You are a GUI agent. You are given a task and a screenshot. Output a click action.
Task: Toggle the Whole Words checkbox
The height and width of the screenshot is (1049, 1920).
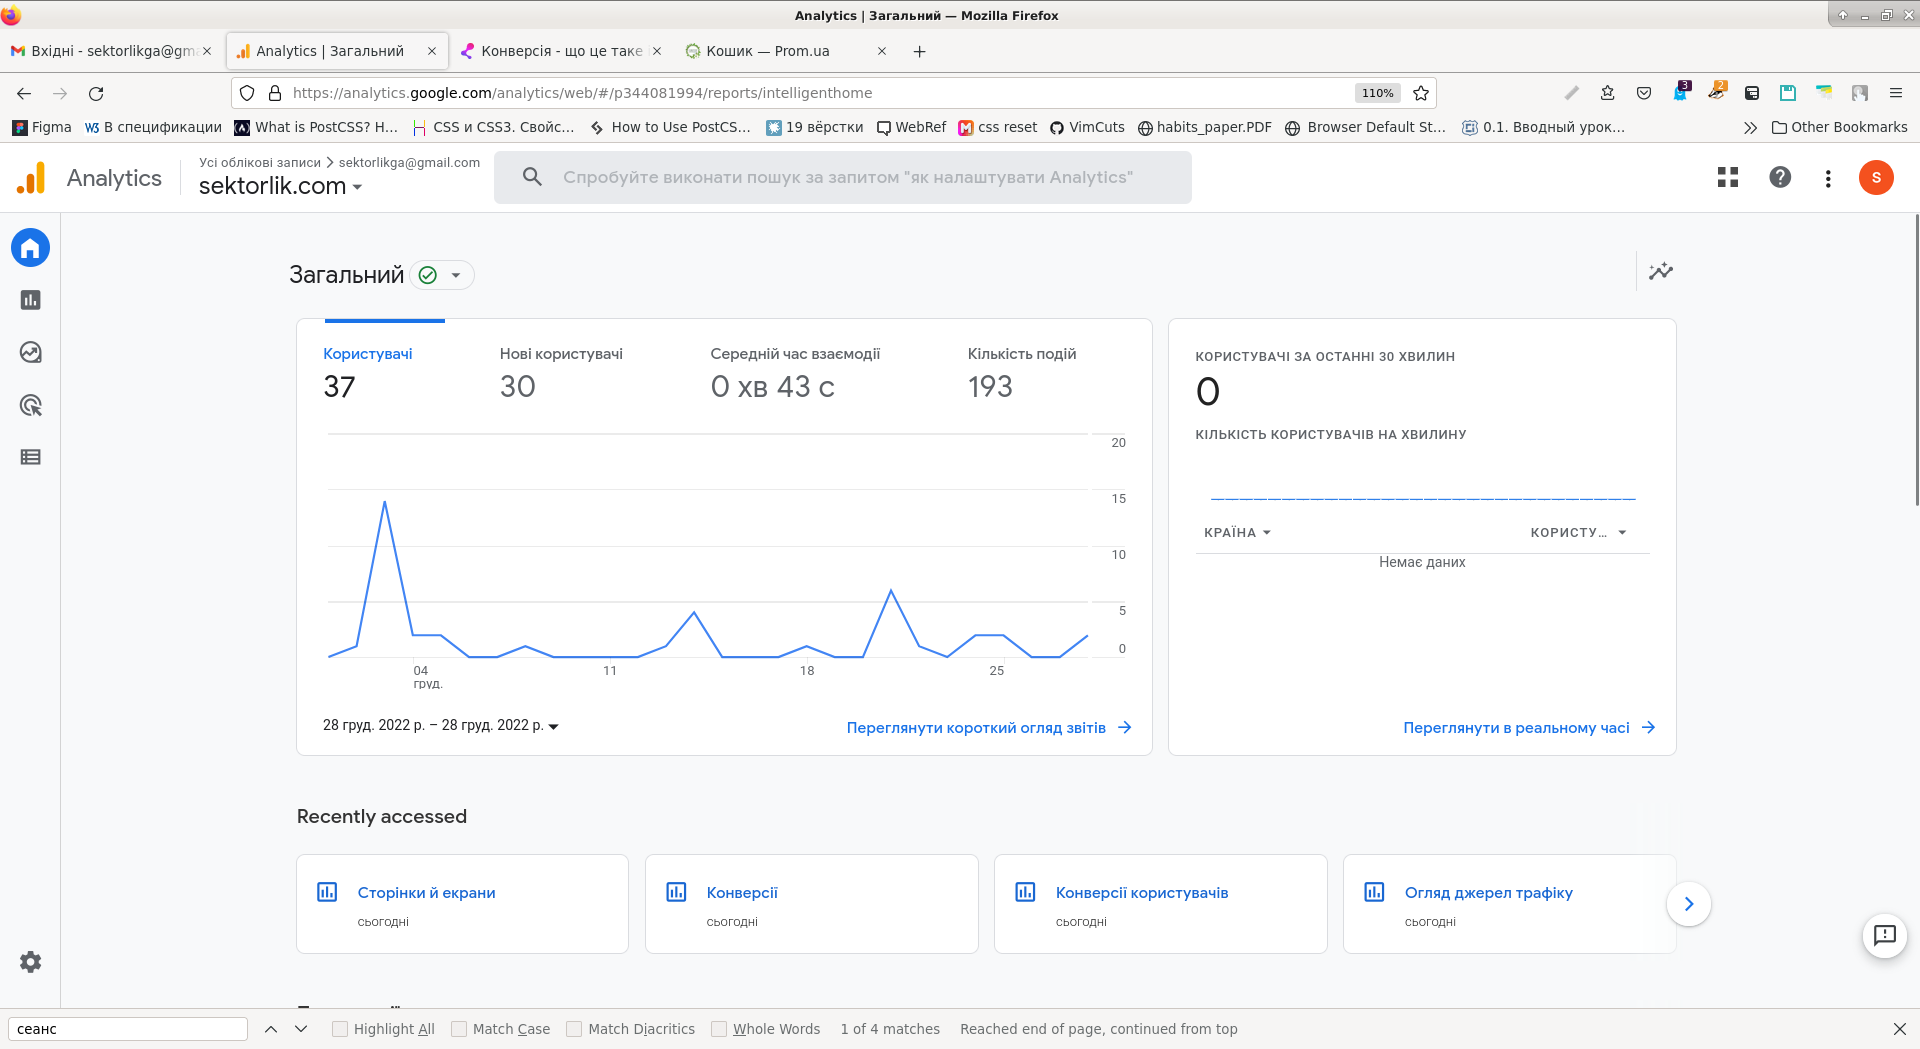pyautogui.click(x=719, y=1029)
